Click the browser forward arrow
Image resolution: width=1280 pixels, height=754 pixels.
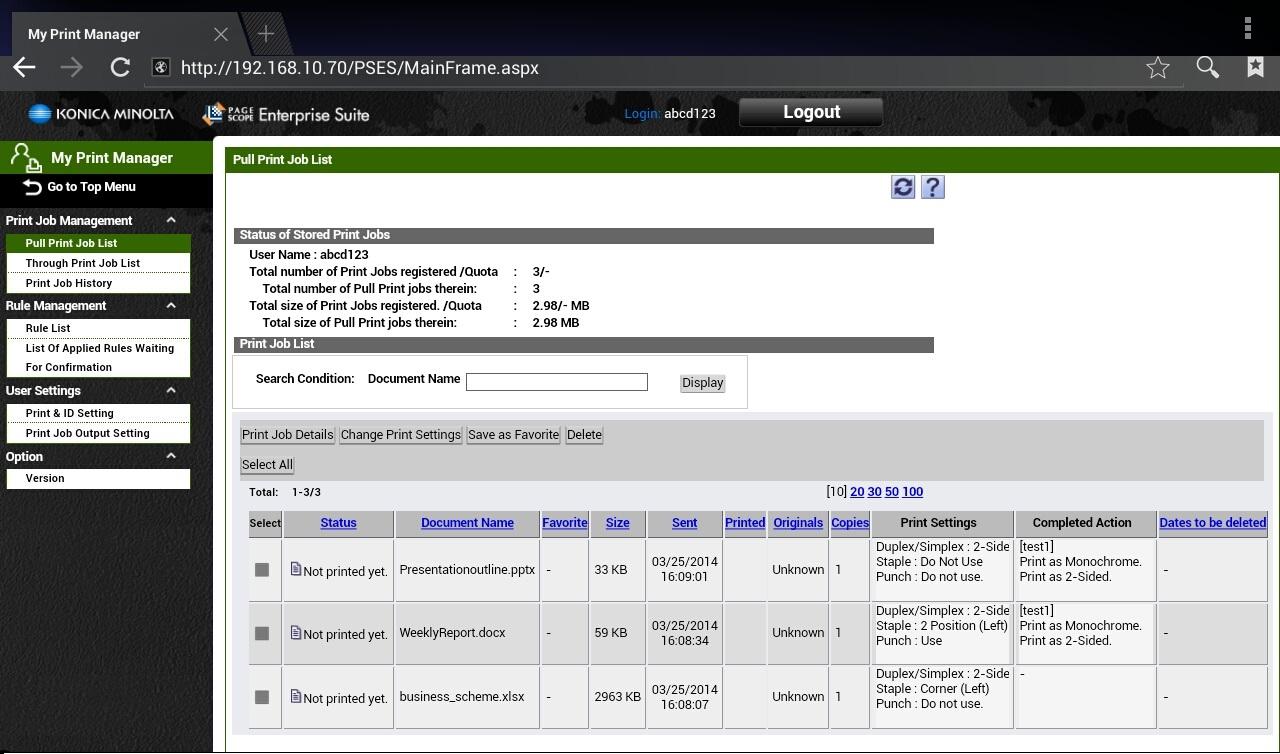click(71, 68)
